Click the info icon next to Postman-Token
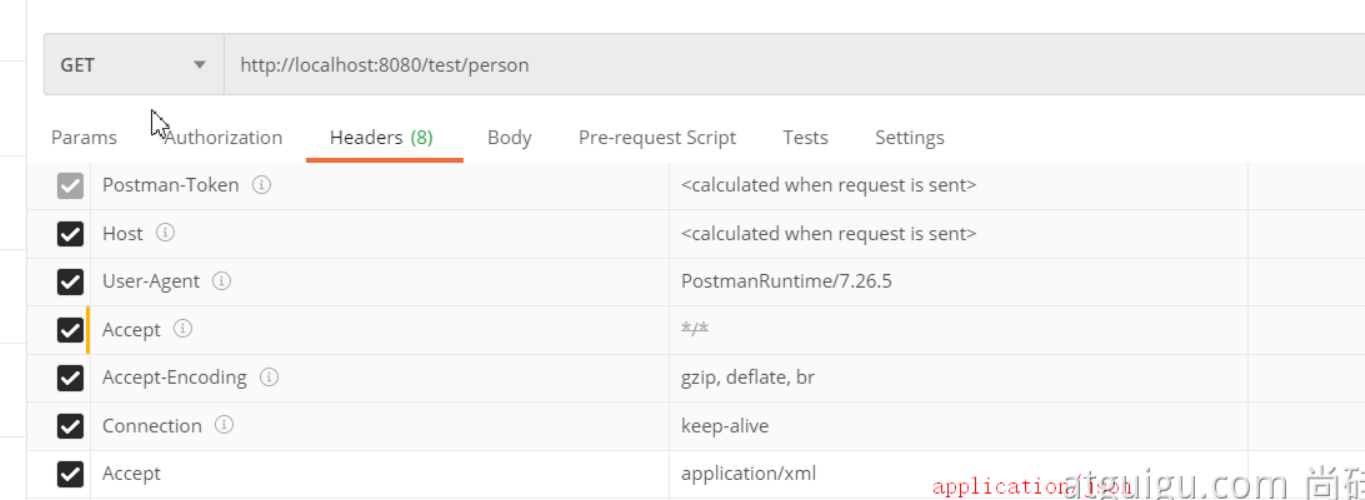Image resolution: width=1365 pixels, height=500 pixels. point(262,185)
